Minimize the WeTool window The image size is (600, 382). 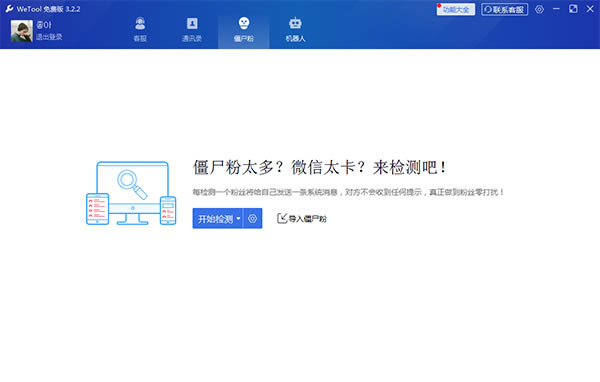pyautogui.click(x=556, y=9)
